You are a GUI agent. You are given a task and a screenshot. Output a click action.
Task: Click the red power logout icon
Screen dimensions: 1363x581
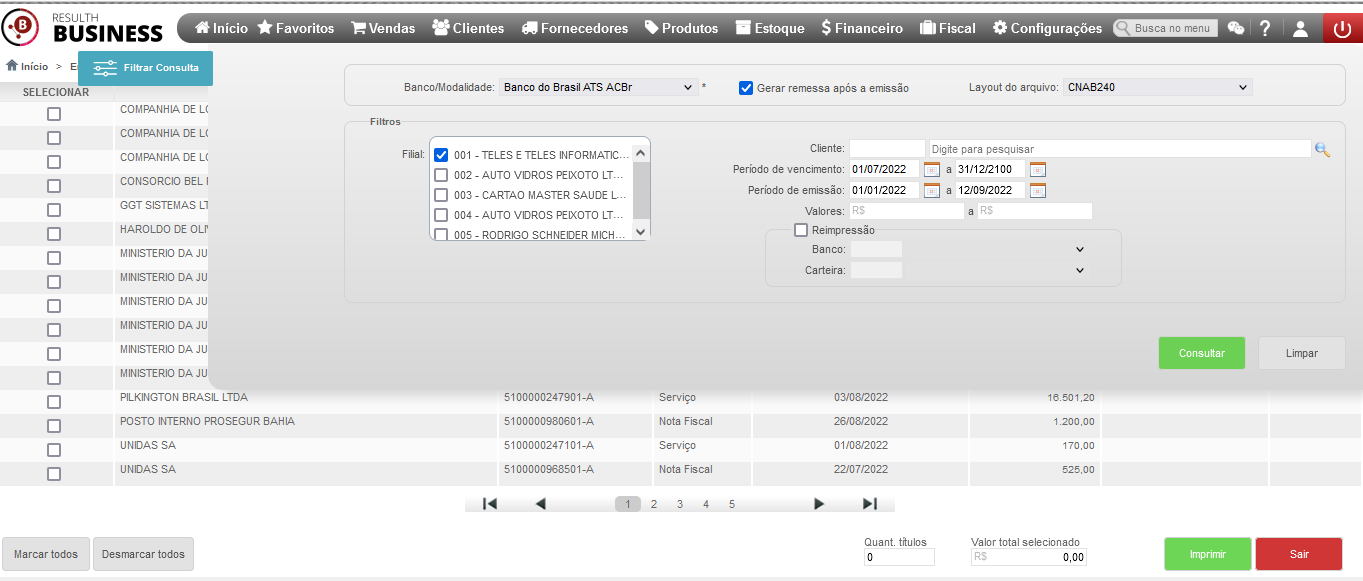pos(1343,28)
